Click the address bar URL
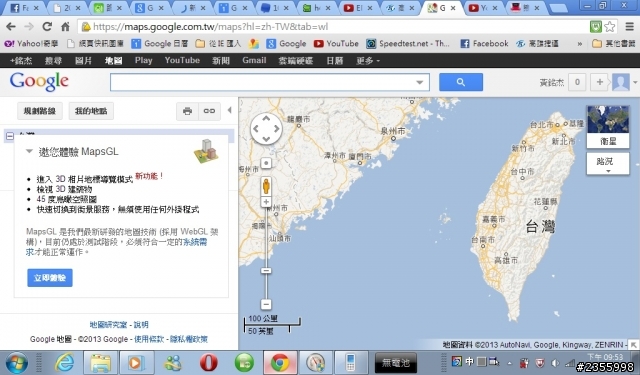The width and height of the screenshot is (640, 375). pyautogui.click(x=211, y=27)
